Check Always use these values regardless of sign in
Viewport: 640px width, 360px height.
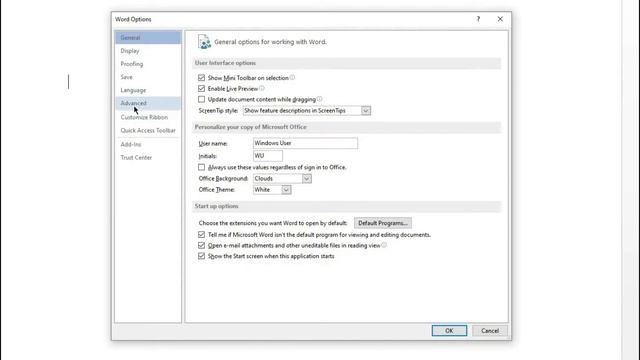[x=201, y=167]
